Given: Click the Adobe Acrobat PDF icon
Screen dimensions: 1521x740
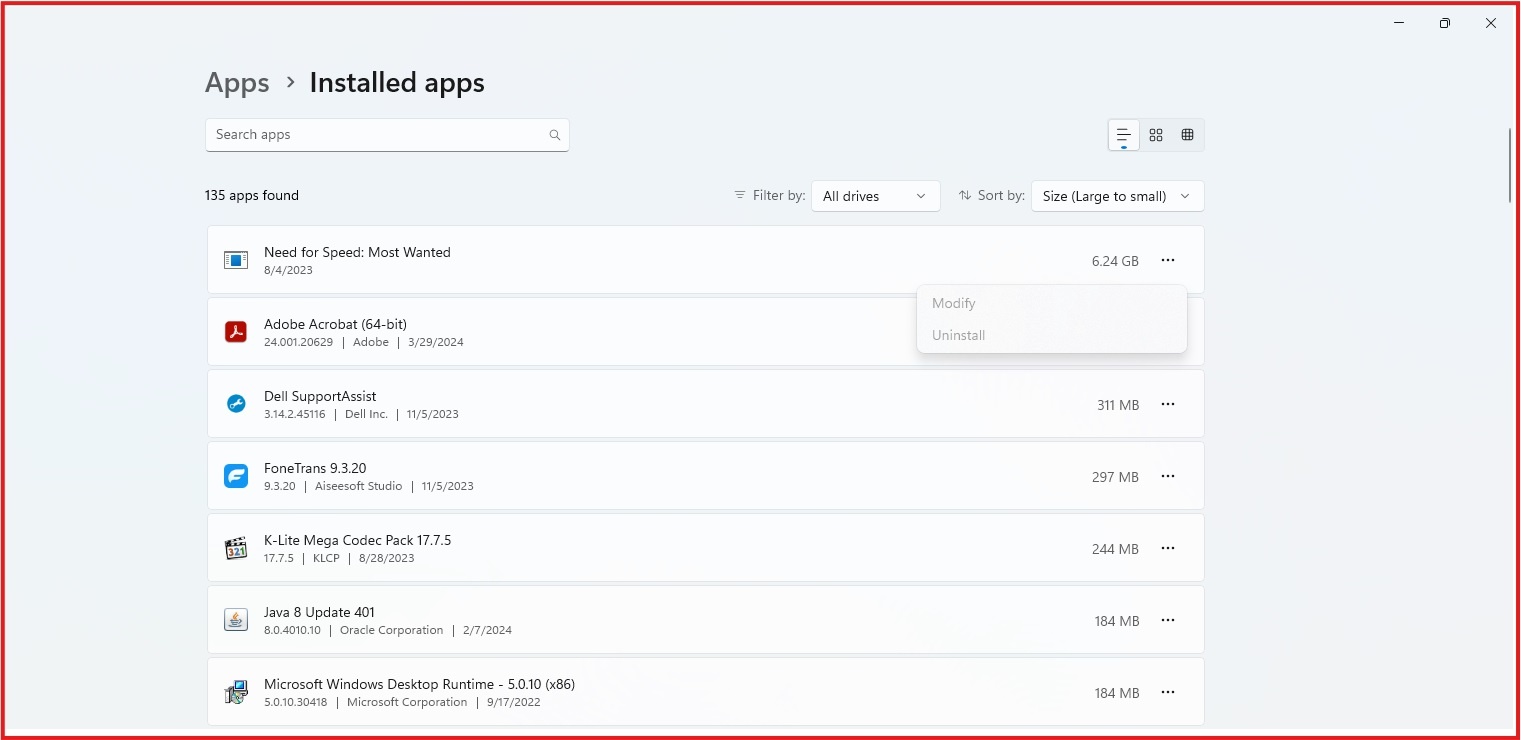Looking at the screenshot, I should point(236,331).
